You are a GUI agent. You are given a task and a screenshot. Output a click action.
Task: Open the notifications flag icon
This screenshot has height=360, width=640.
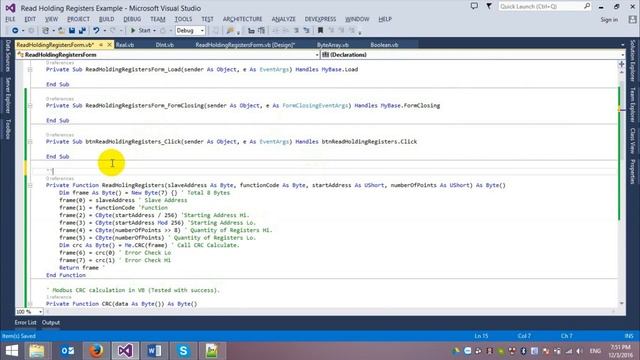tap(489, 6)
